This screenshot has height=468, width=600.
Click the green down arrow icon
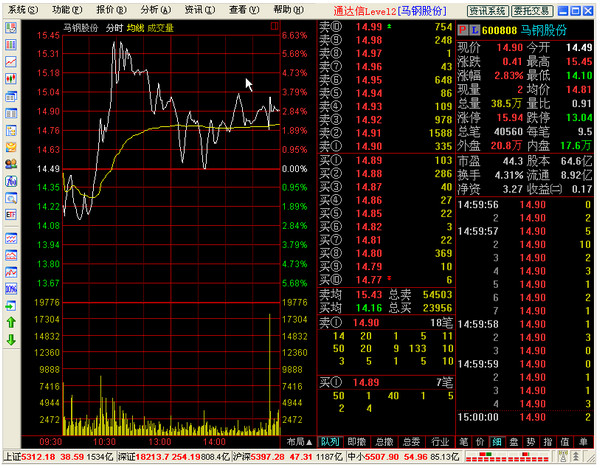coord(11,340)
